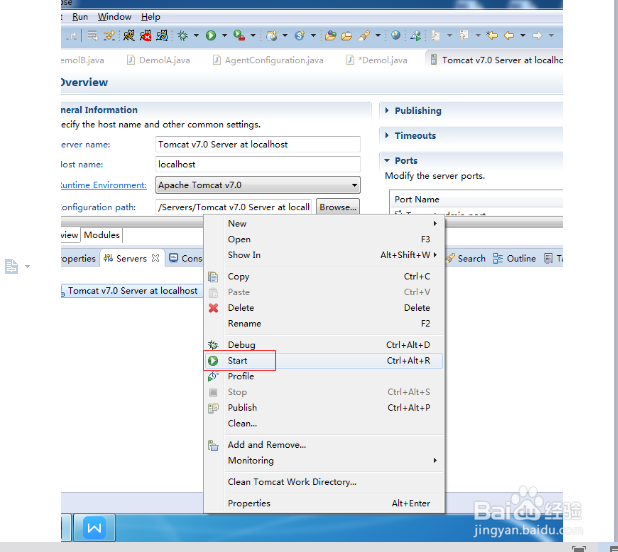Click the Publish icon in context menu
This screenshot has height=552, width=618.
point(213,408)
